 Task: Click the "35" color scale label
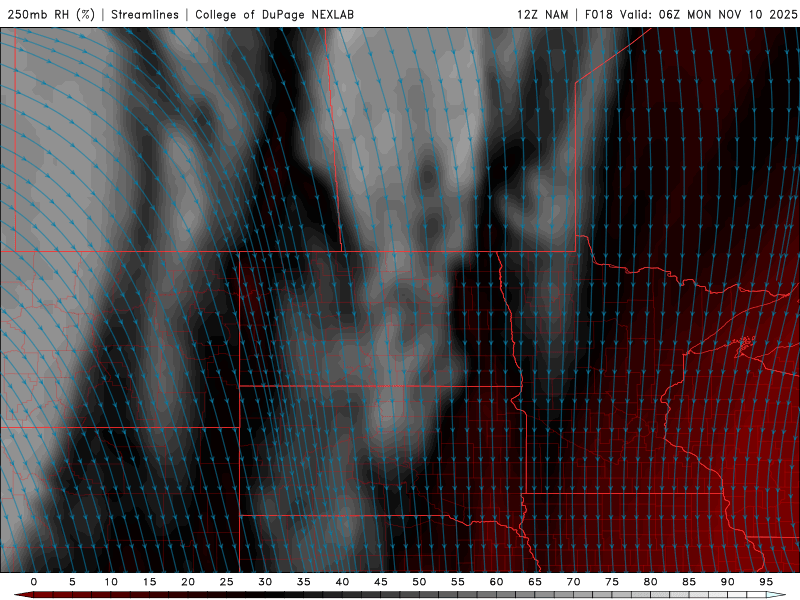[304, 582]
